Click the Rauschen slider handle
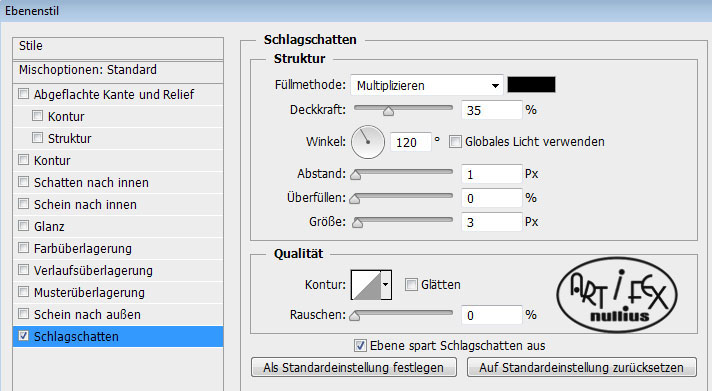 [x=355, y=316]
